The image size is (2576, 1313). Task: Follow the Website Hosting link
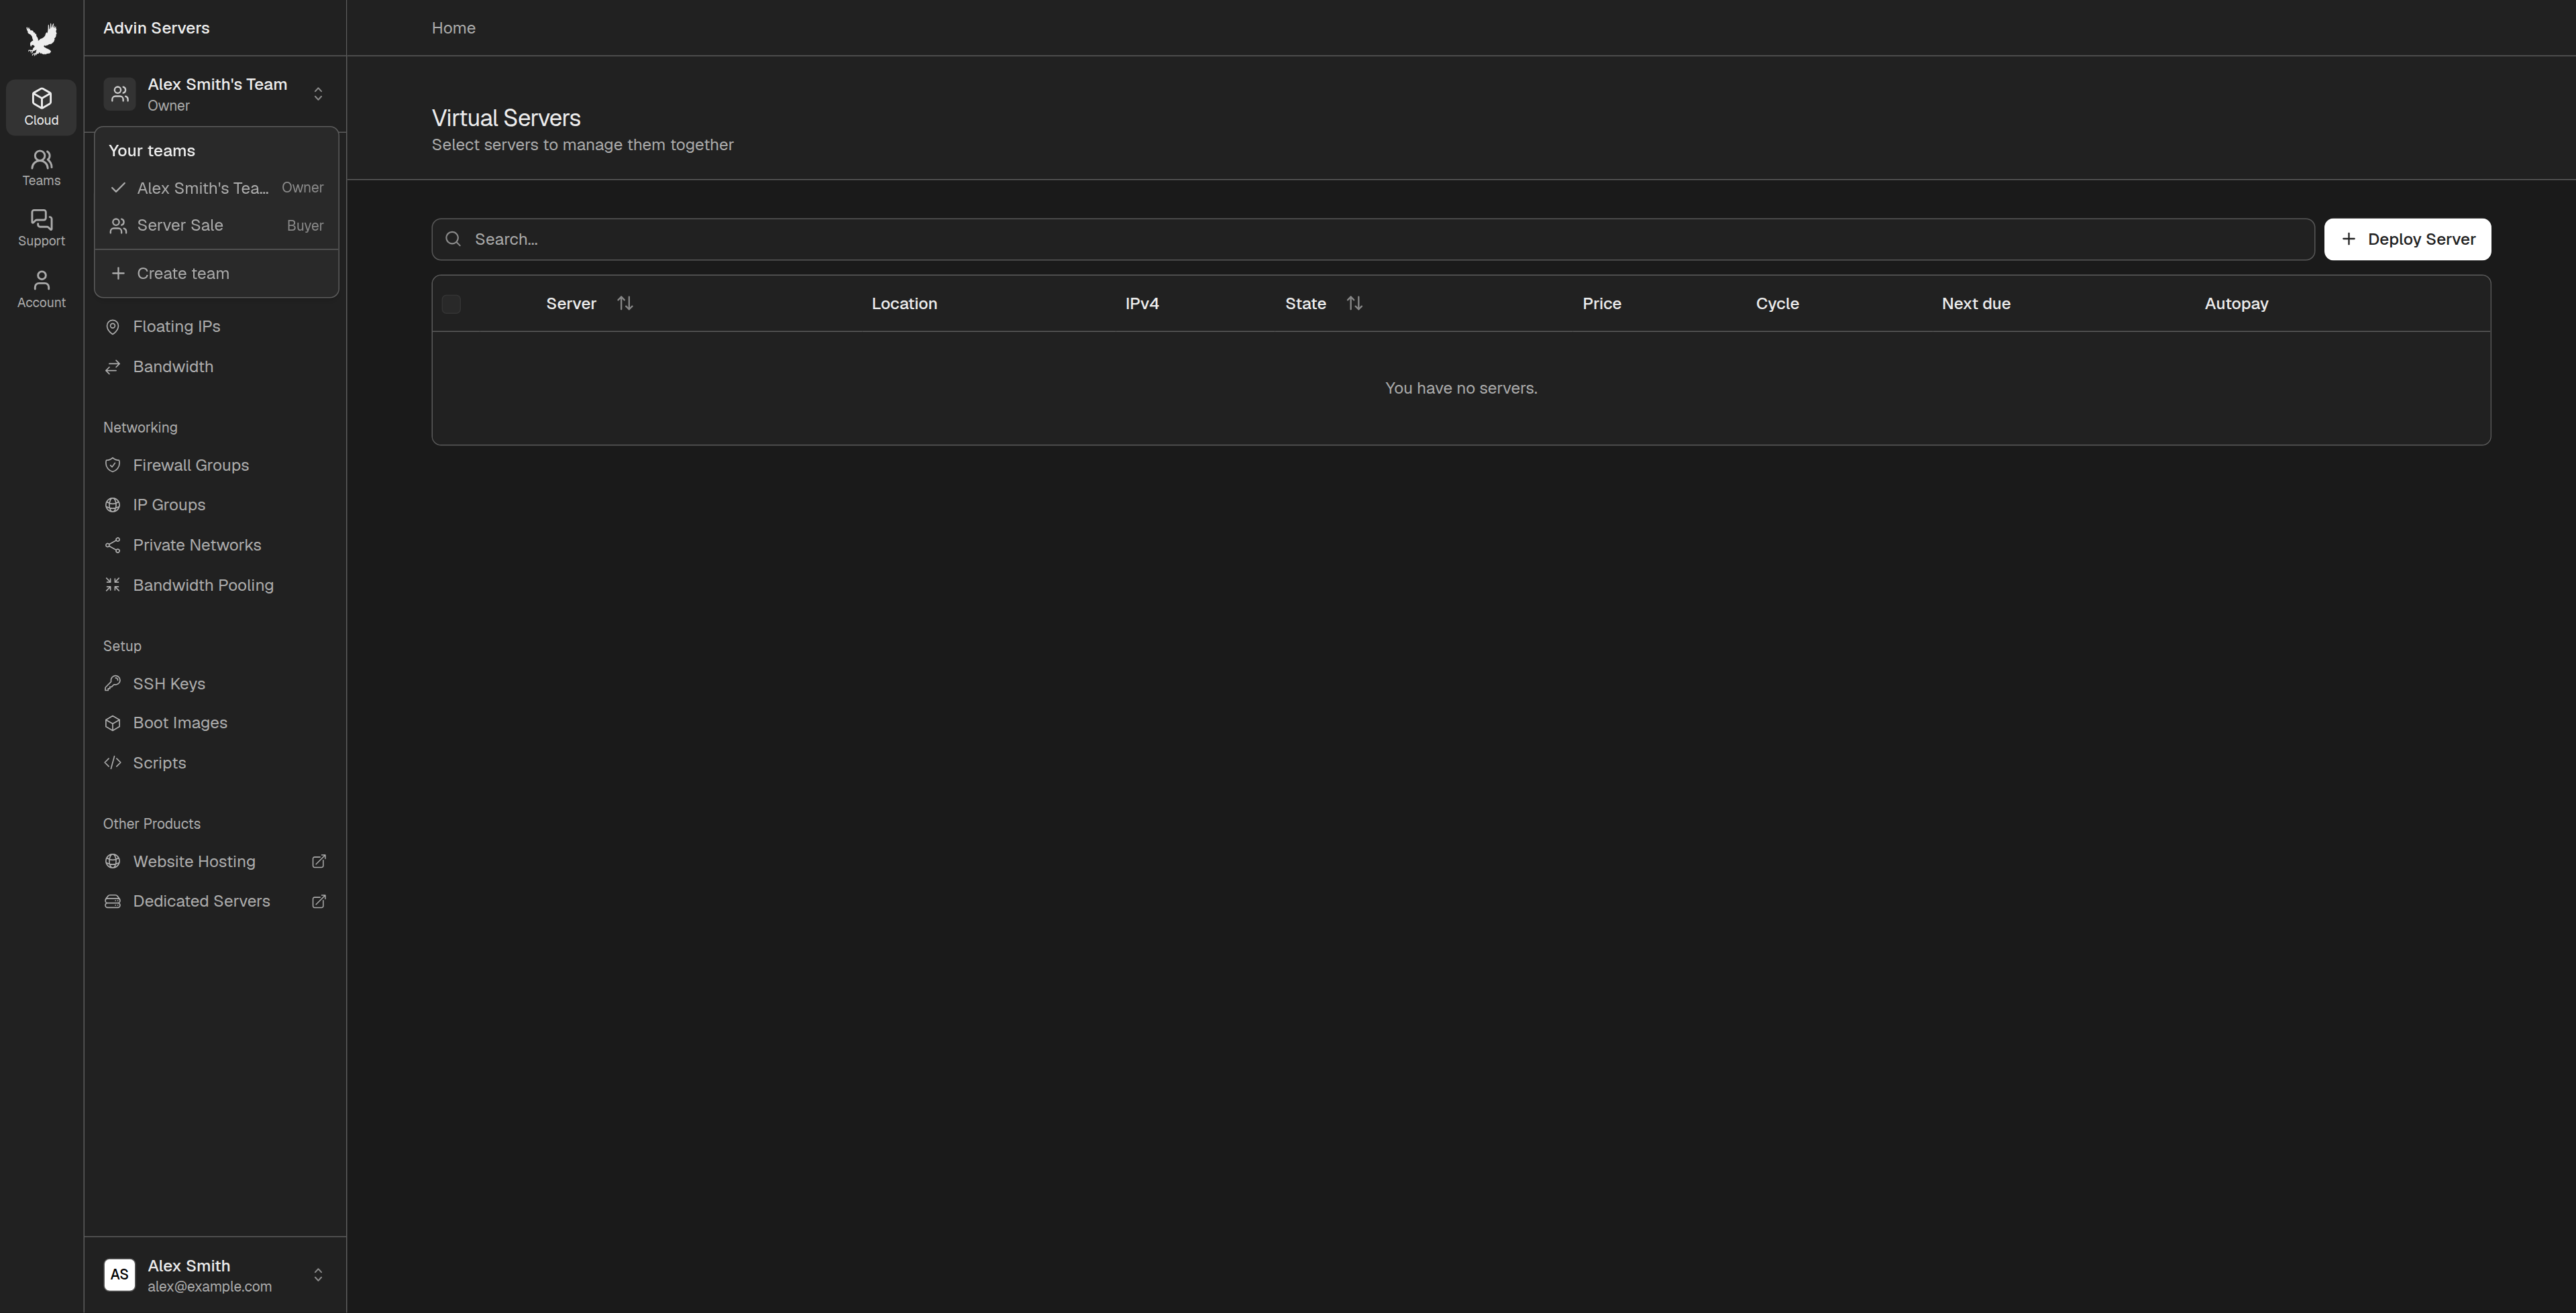click(215, 861)
